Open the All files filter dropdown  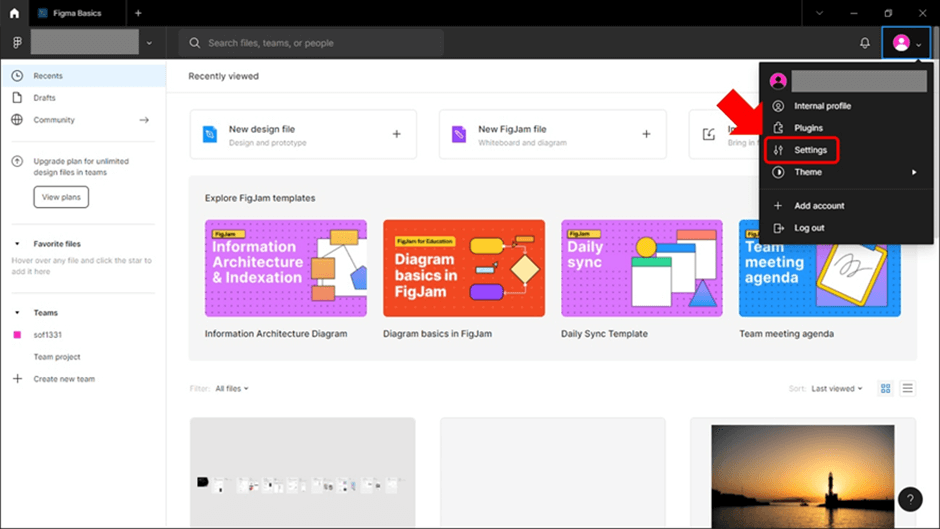232,389
